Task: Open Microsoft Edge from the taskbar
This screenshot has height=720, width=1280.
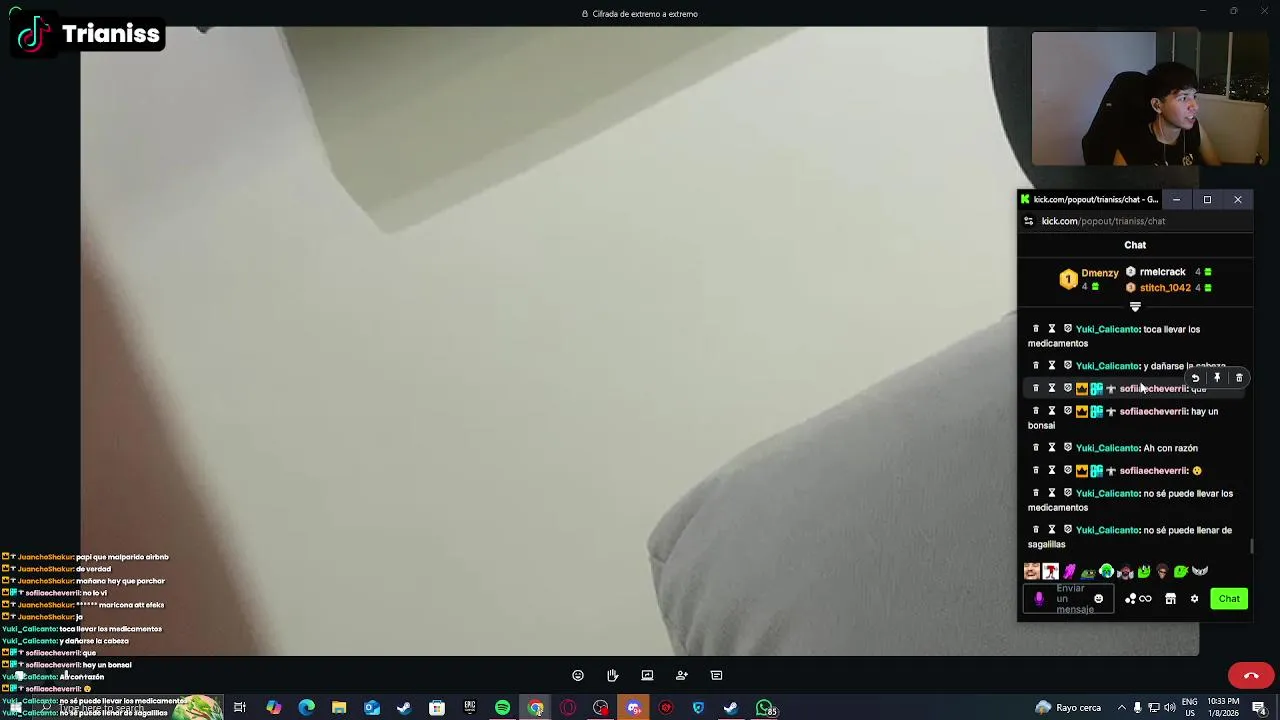Action: 306,708
